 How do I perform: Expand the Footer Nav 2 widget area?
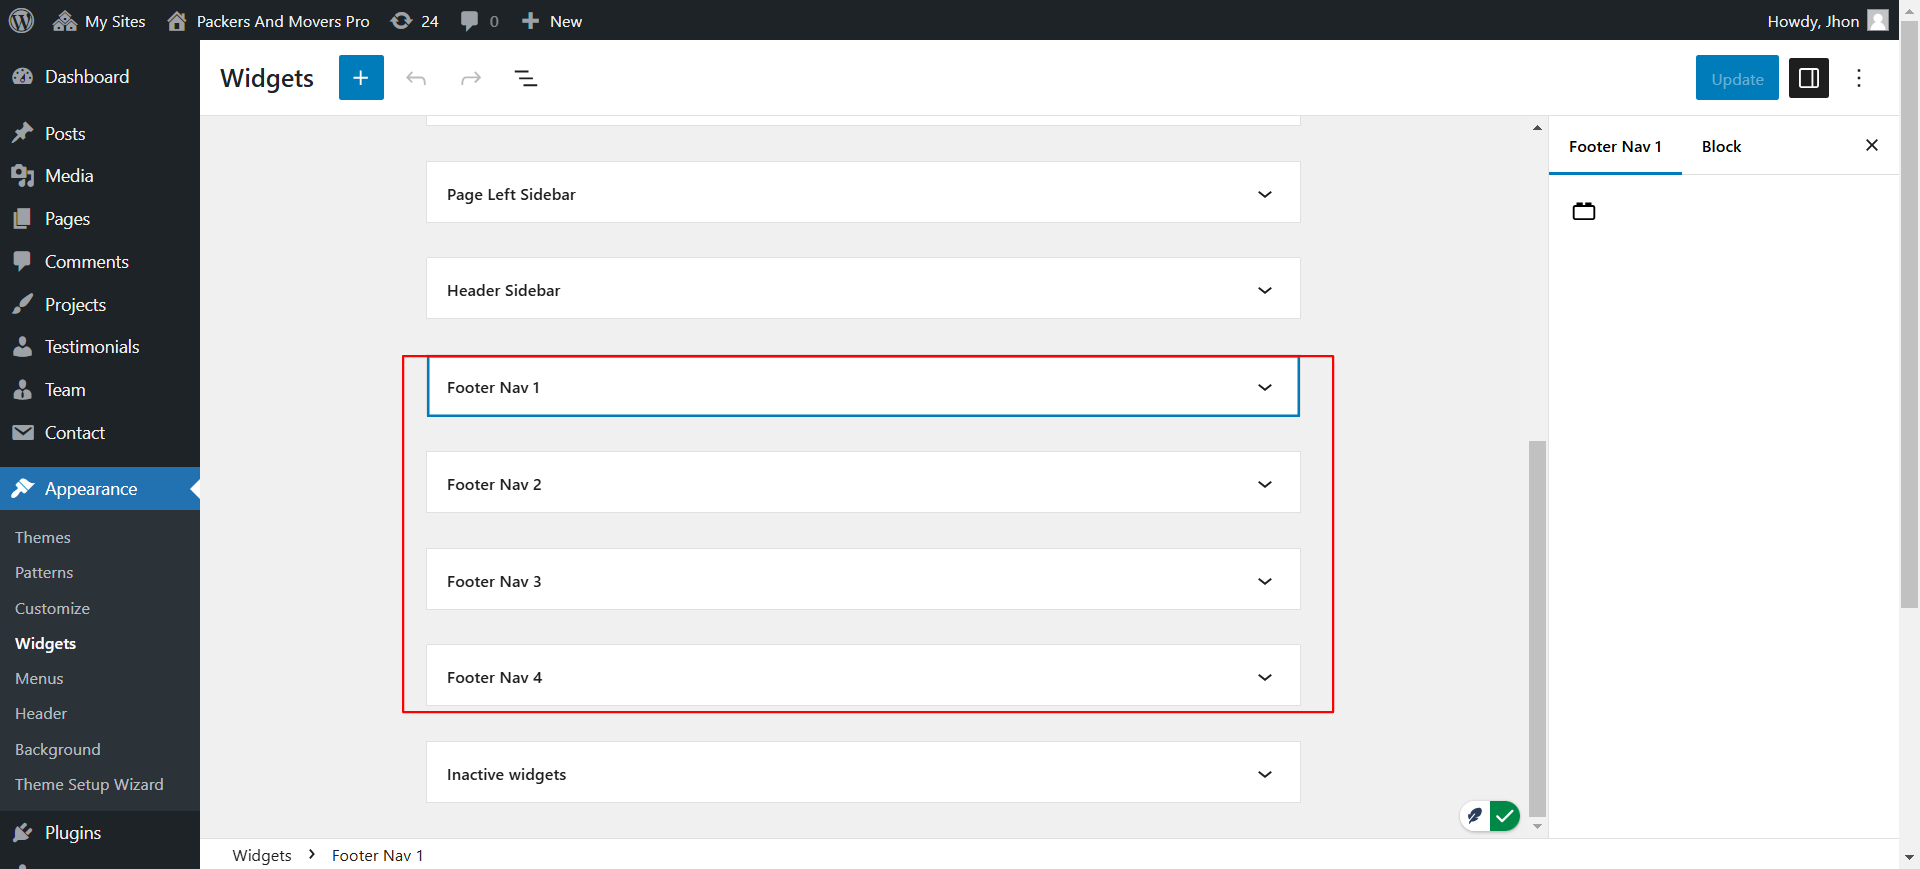point(1264,484)
